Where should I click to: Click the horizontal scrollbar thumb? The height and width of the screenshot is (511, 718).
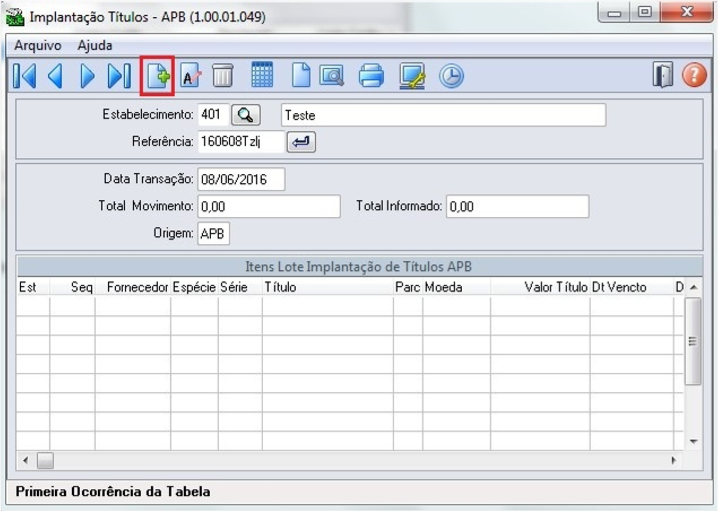click(45, 461)
